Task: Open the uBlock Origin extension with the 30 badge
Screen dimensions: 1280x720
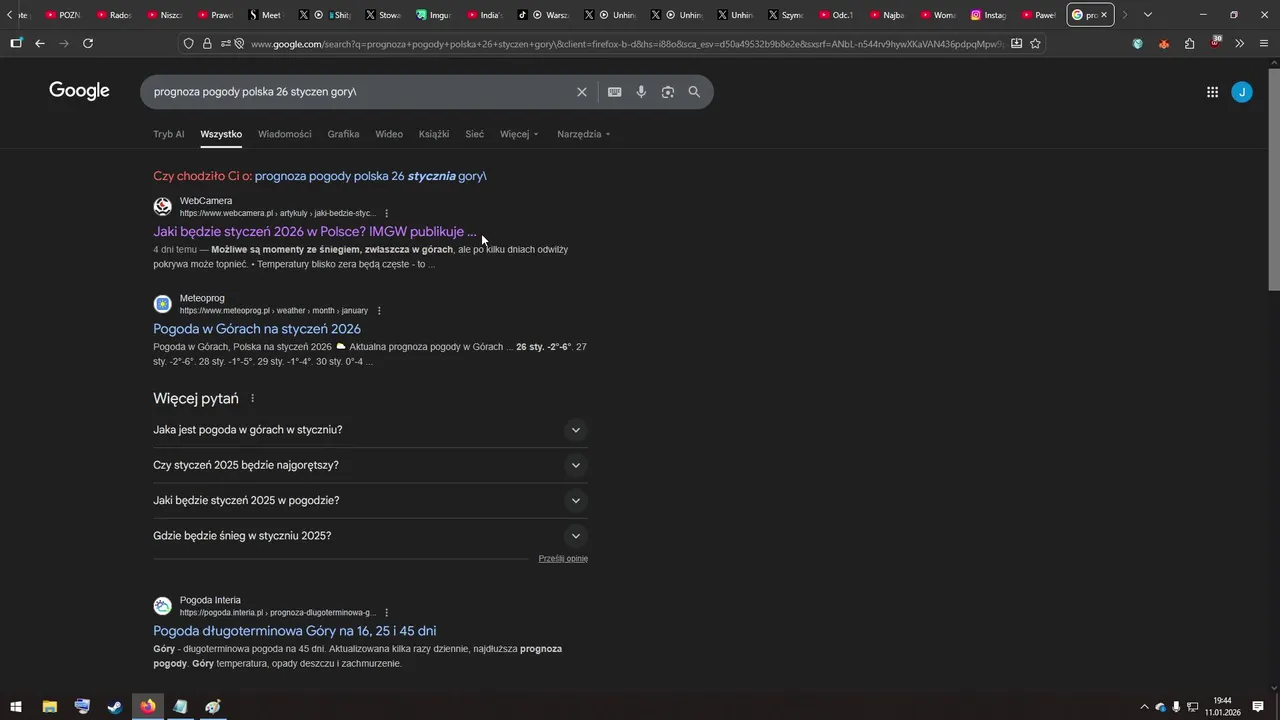Action: point(1215,43)
